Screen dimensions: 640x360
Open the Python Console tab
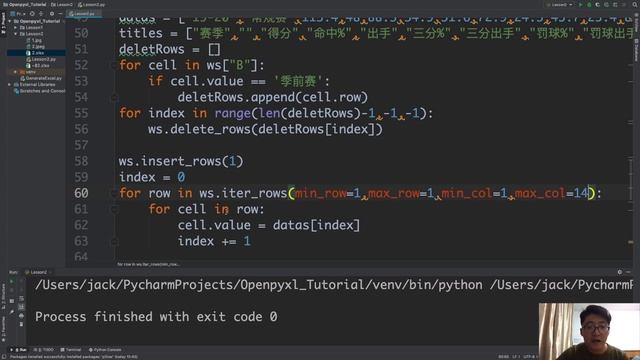tap(105, 350)
